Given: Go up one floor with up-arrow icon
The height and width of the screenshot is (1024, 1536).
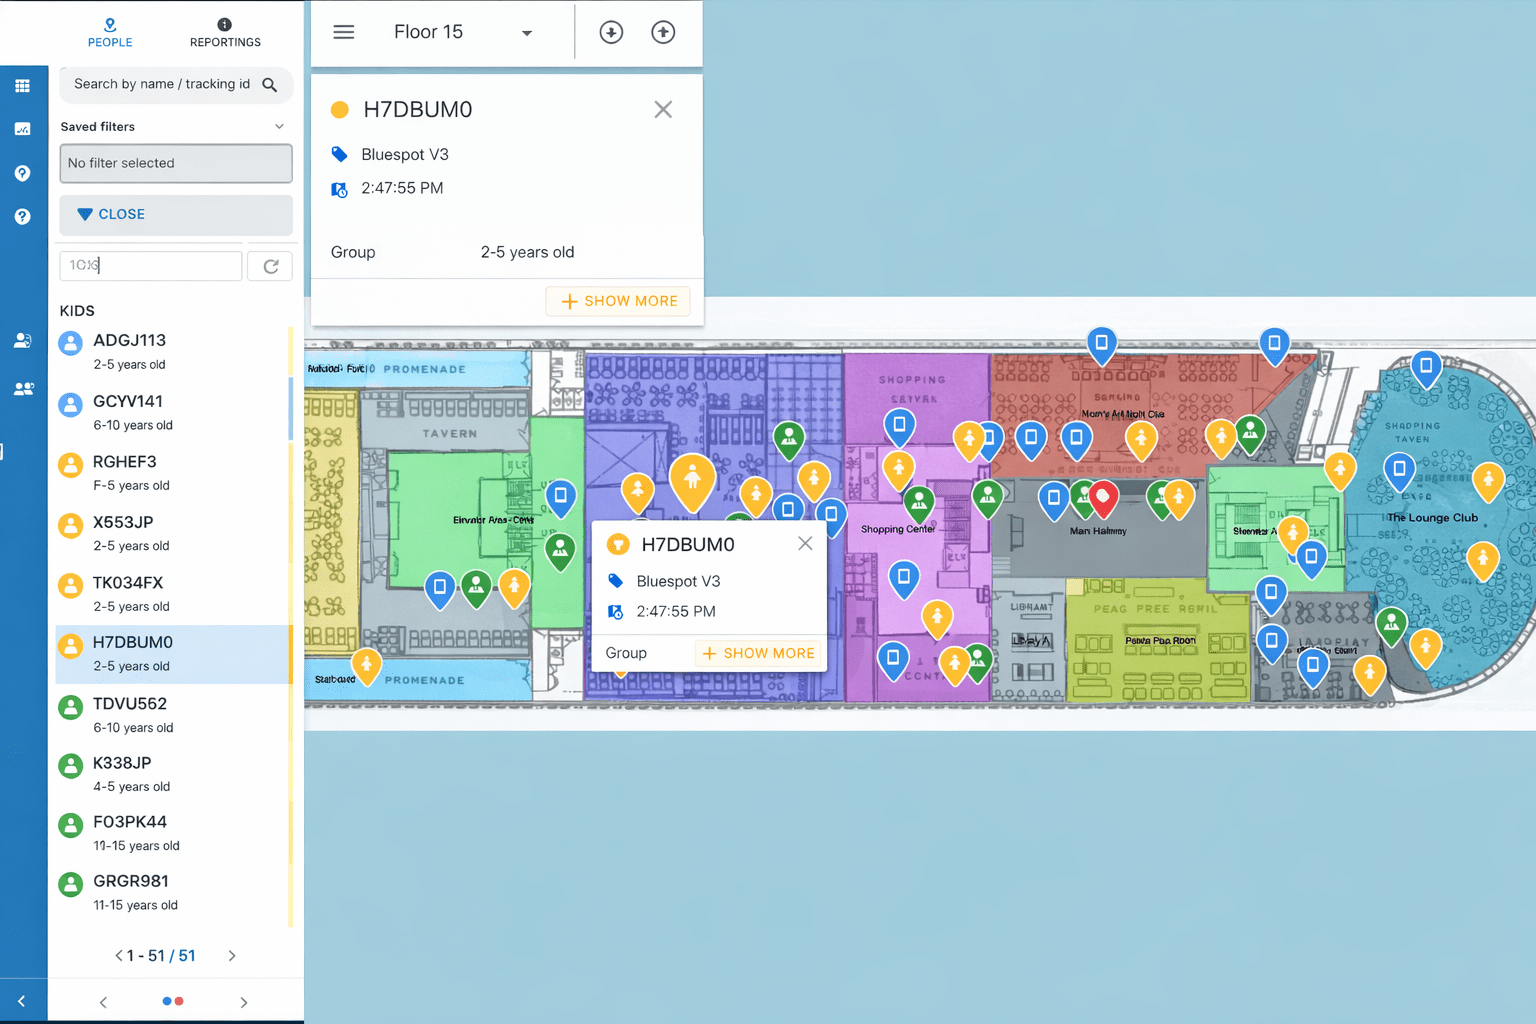Looking at the screenshot, I should coord(663,32).
